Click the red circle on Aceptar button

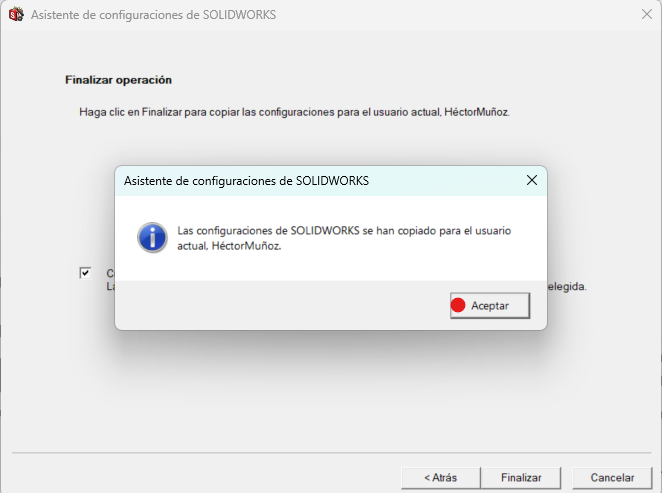[x=458, y=305]
